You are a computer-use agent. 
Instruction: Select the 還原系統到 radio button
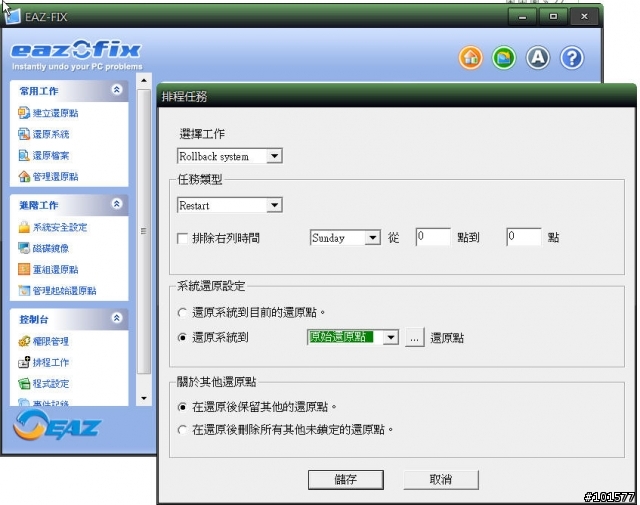[x=182, y=338]
